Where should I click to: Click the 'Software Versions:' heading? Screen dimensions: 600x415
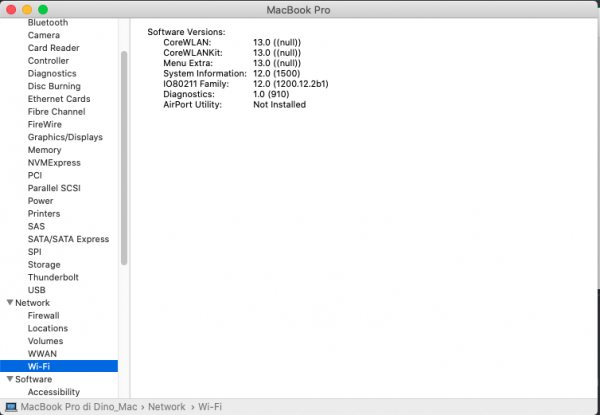pyautogui.click(x=186, y=32)
